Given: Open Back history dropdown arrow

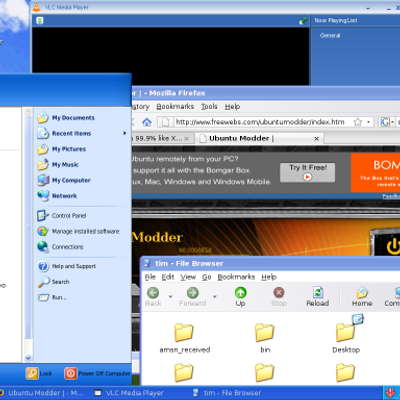Looking at the screenshot, I should 171,296.
